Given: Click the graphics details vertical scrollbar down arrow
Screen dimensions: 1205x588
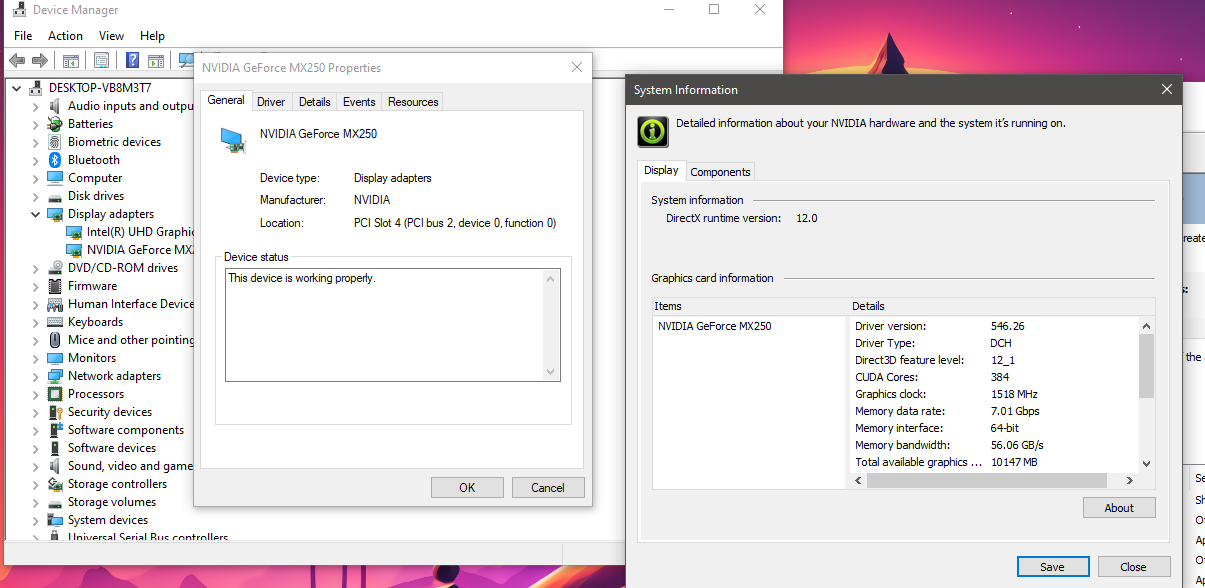Looking at the screenshot, I should click(1146, 464).
